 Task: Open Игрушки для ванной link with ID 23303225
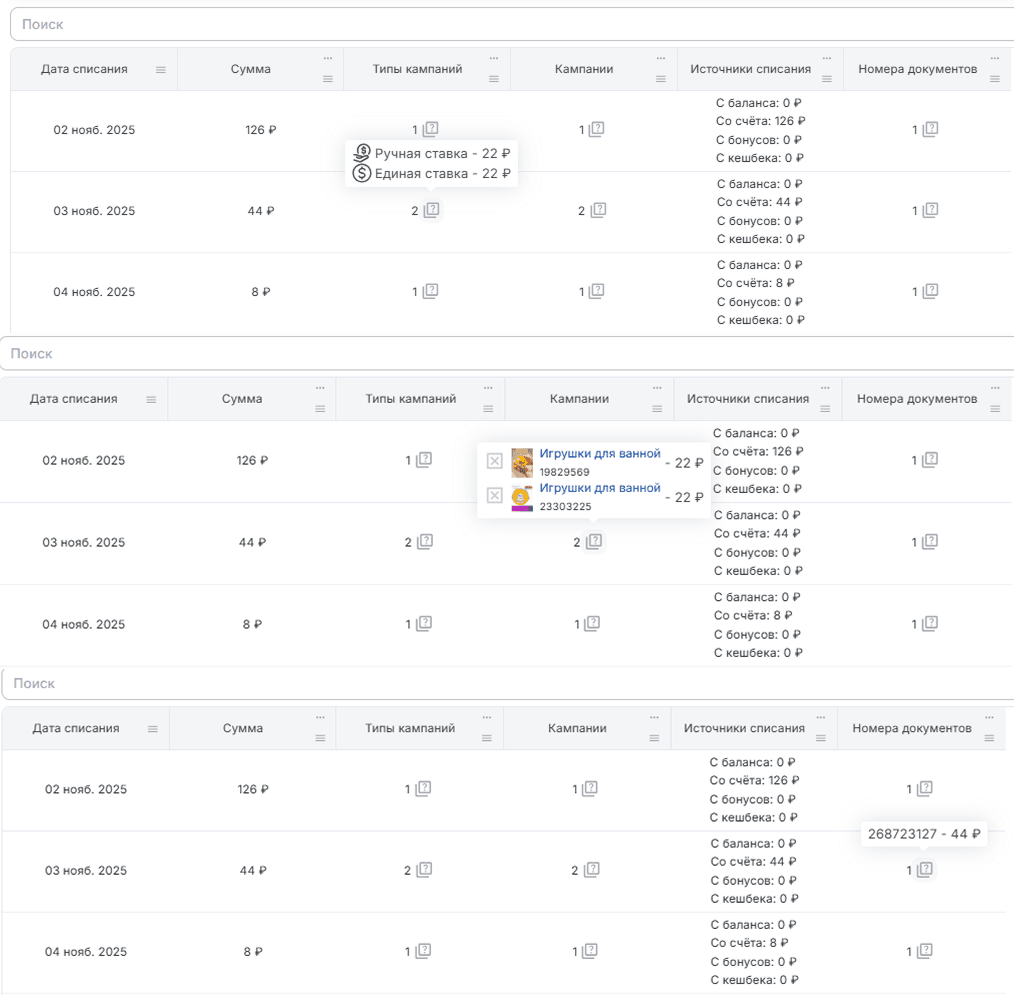(600, 488)
